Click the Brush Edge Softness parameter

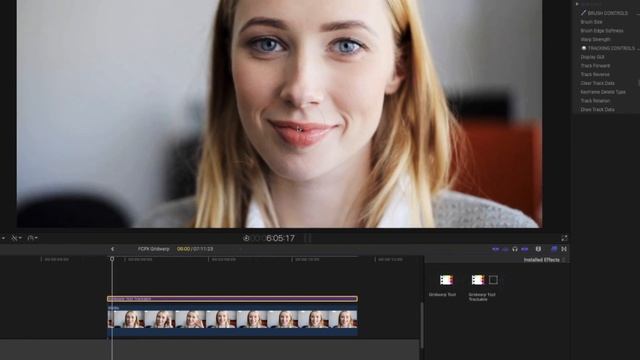[602, 31]
